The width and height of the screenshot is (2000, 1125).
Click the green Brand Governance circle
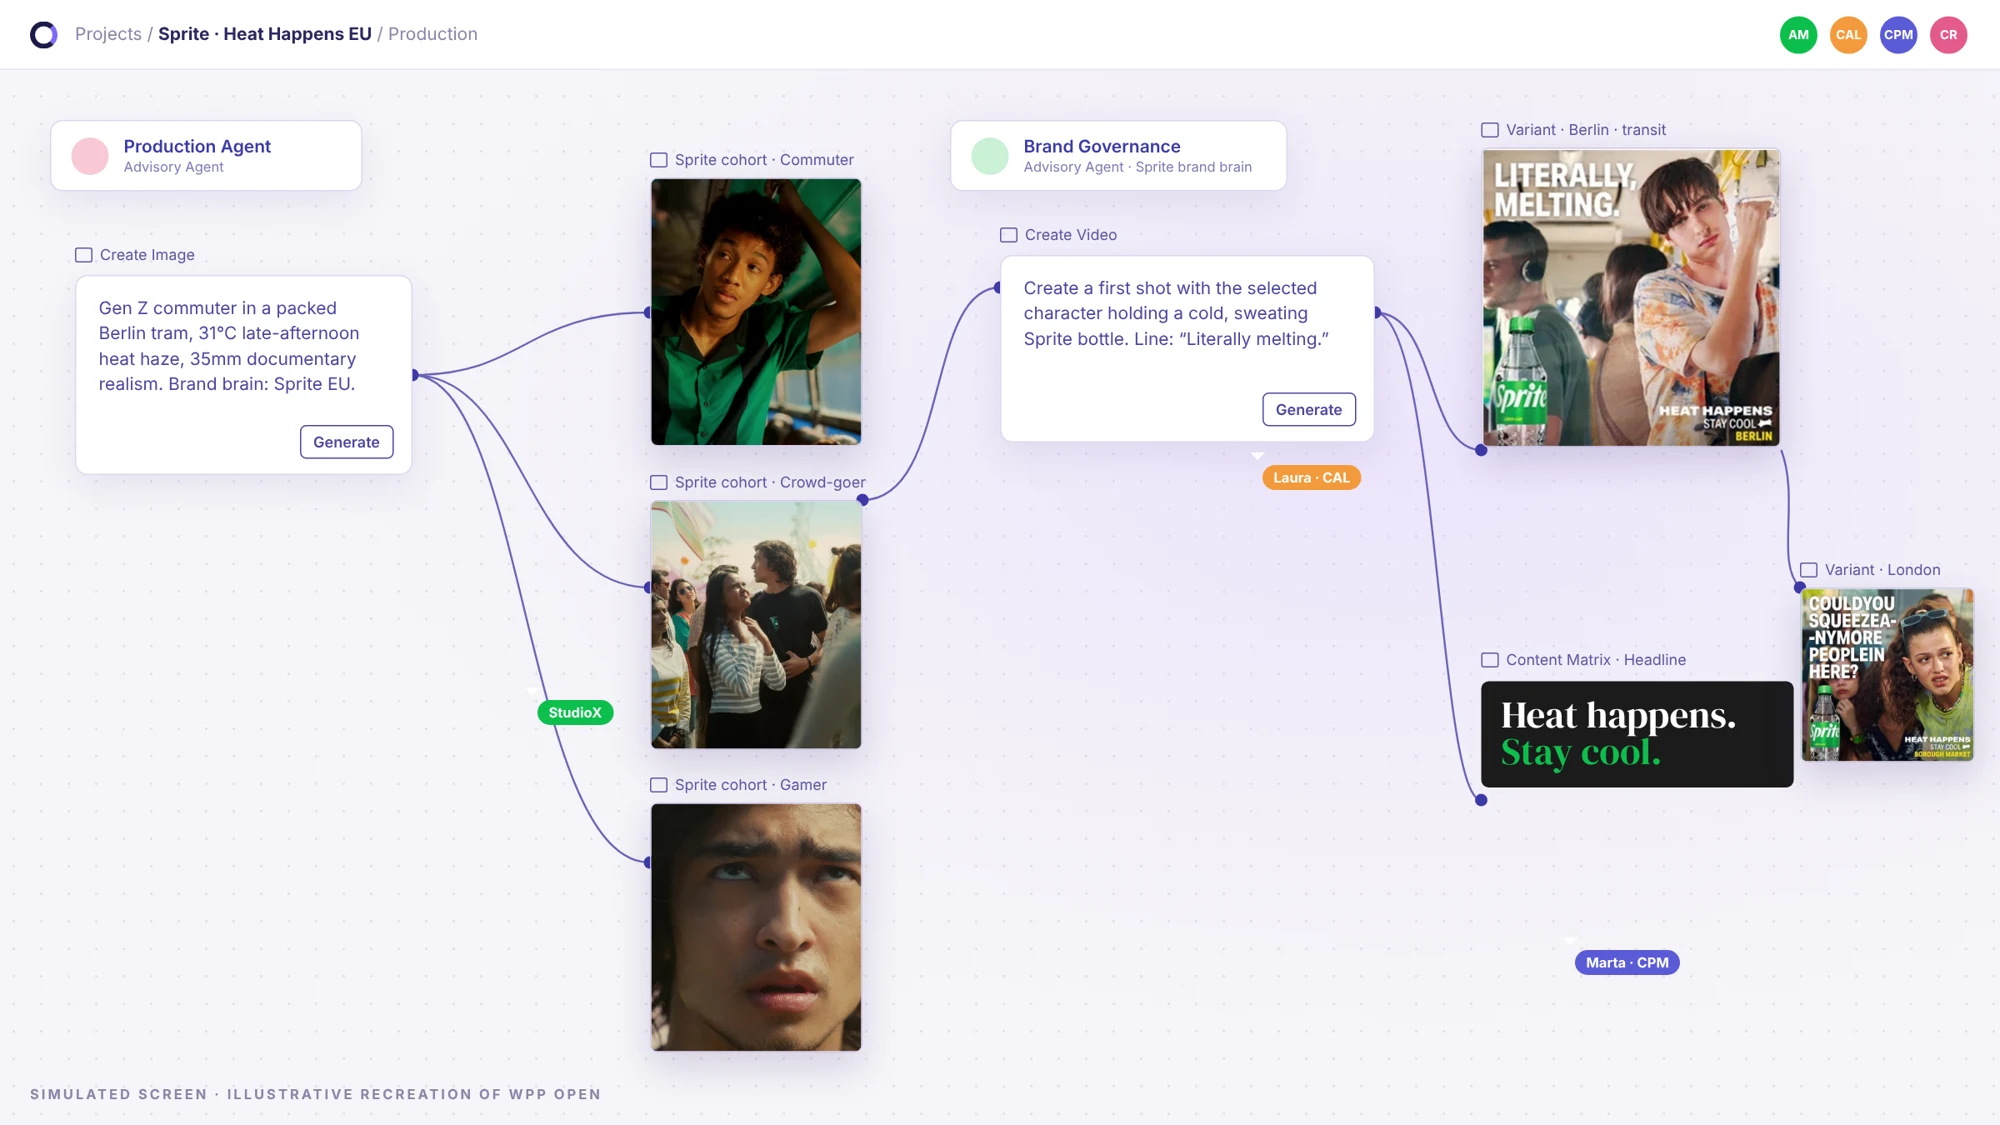(x=990, y=156)
